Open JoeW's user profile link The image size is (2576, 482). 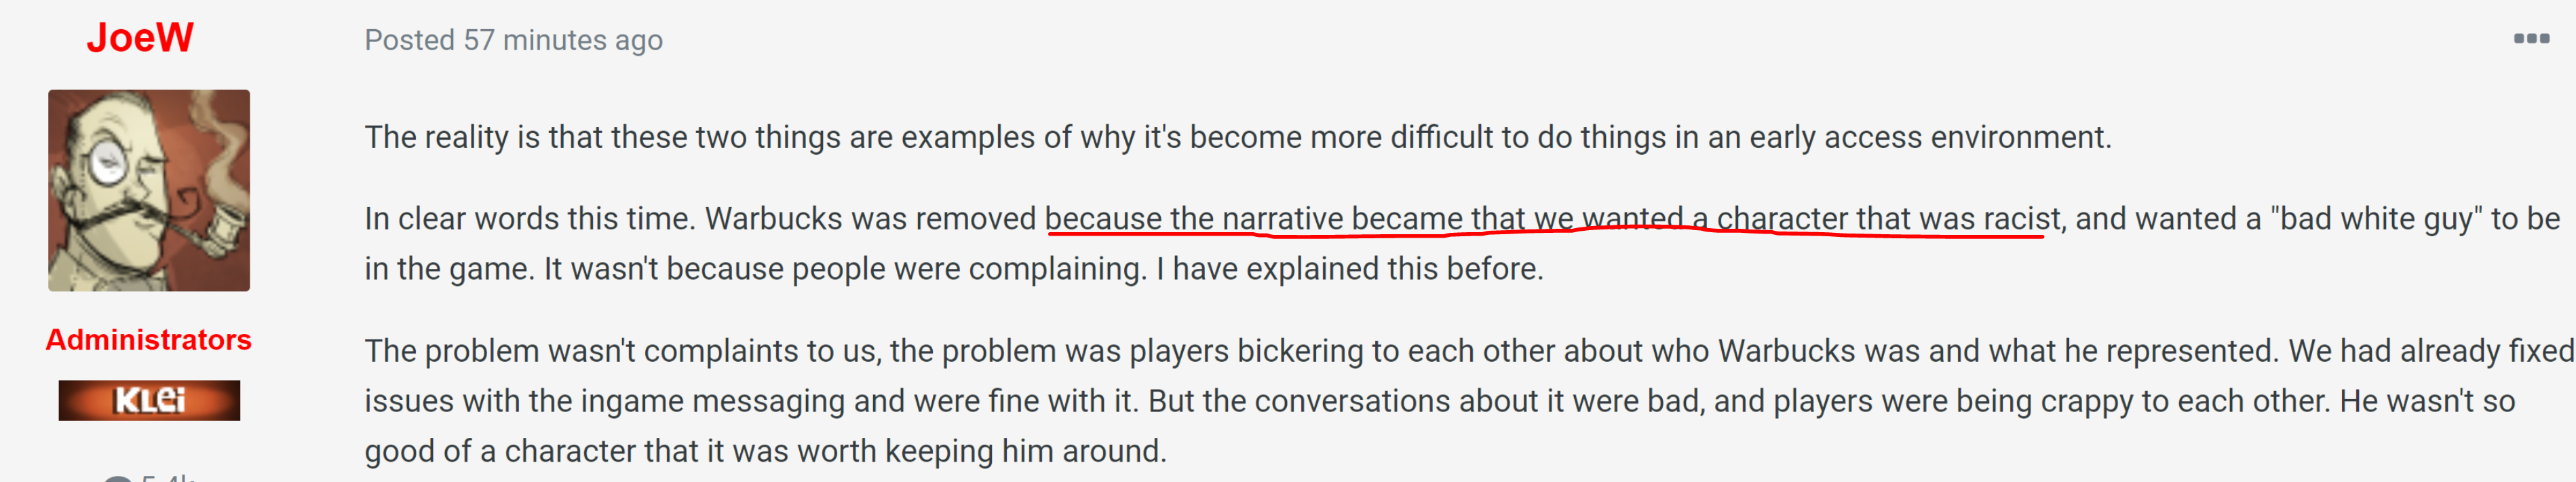pyautogui.click(x=140, y=38)
